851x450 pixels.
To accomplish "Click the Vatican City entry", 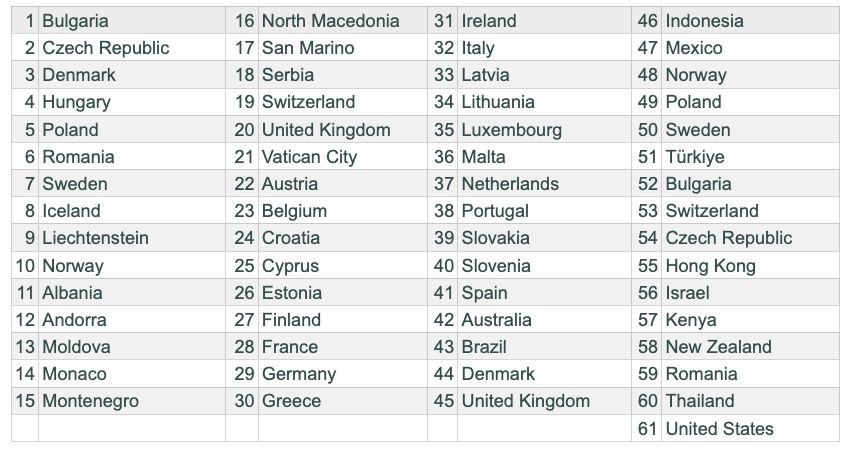I will coord(309,157).
